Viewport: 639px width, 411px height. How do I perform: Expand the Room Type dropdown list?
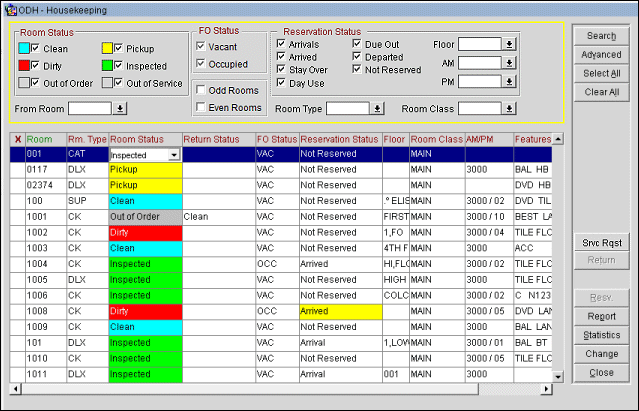380,107
